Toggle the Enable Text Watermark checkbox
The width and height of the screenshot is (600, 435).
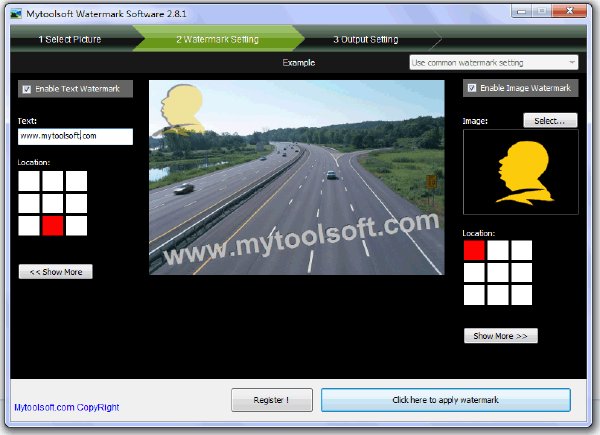tap(26, 89)
